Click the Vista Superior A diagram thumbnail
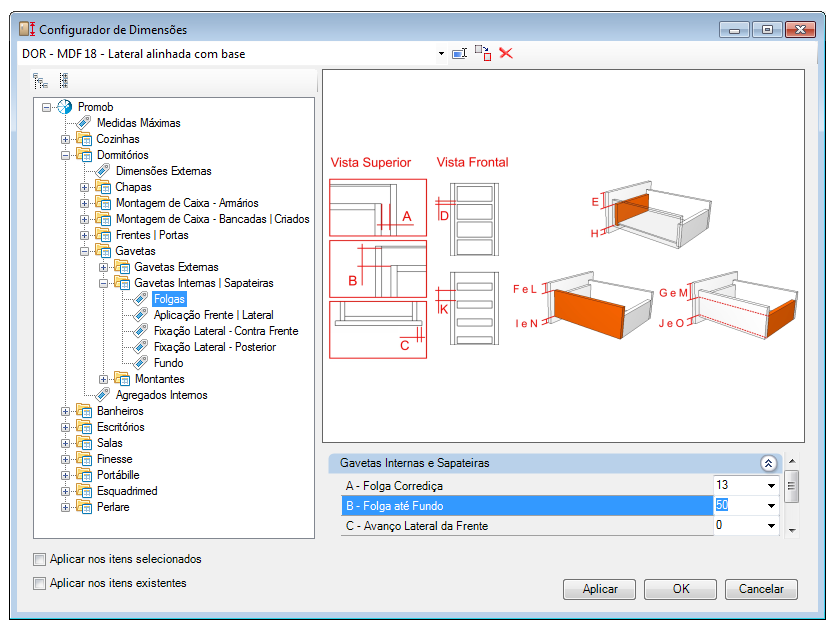The image size is (835, 624). tap(378, 208)
